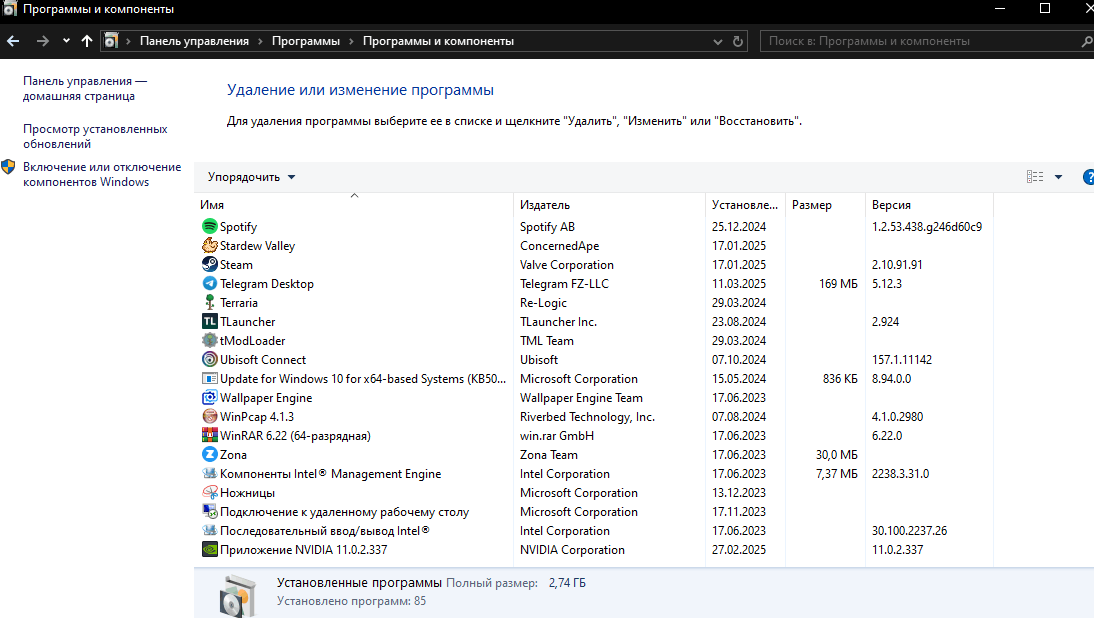Click the NVIDIA Corporation publisher cell
This screenshot has height=618, width=1094.
click(572, 550)
